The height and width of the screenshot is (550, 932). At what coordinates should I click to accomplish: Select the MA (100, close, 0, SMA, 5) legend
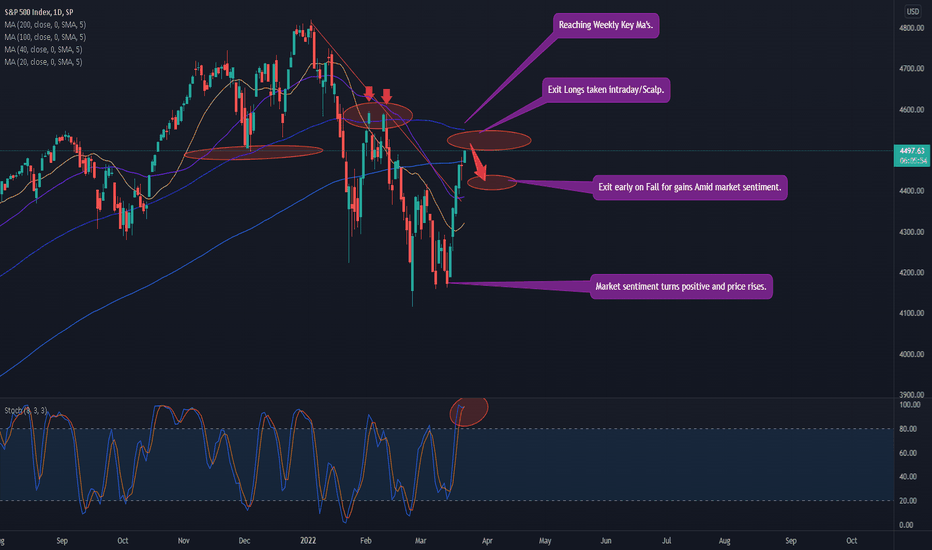(x=45, y=37)
